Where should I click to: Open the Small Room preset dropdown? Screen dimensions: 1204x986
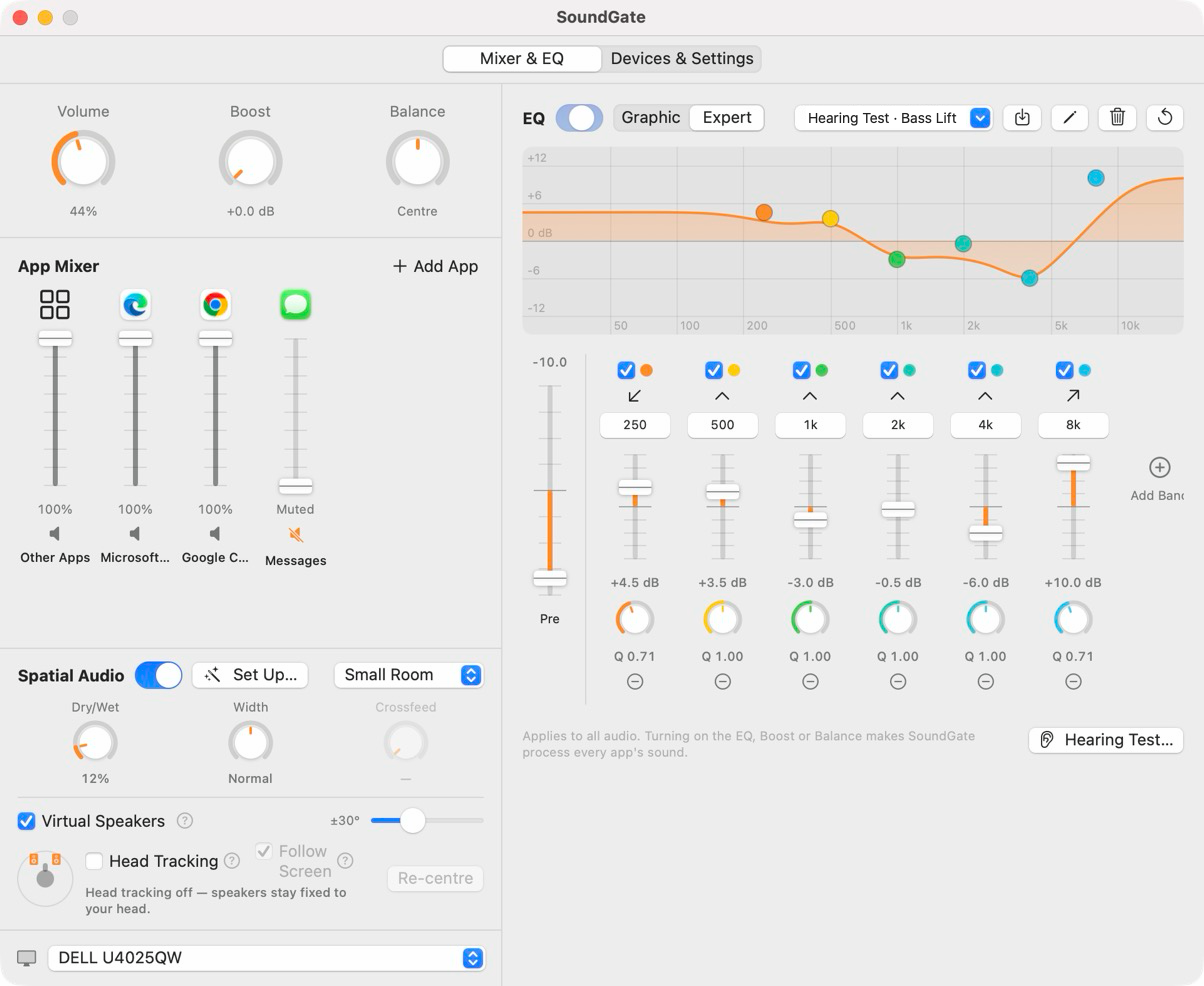tap(409, 675)
